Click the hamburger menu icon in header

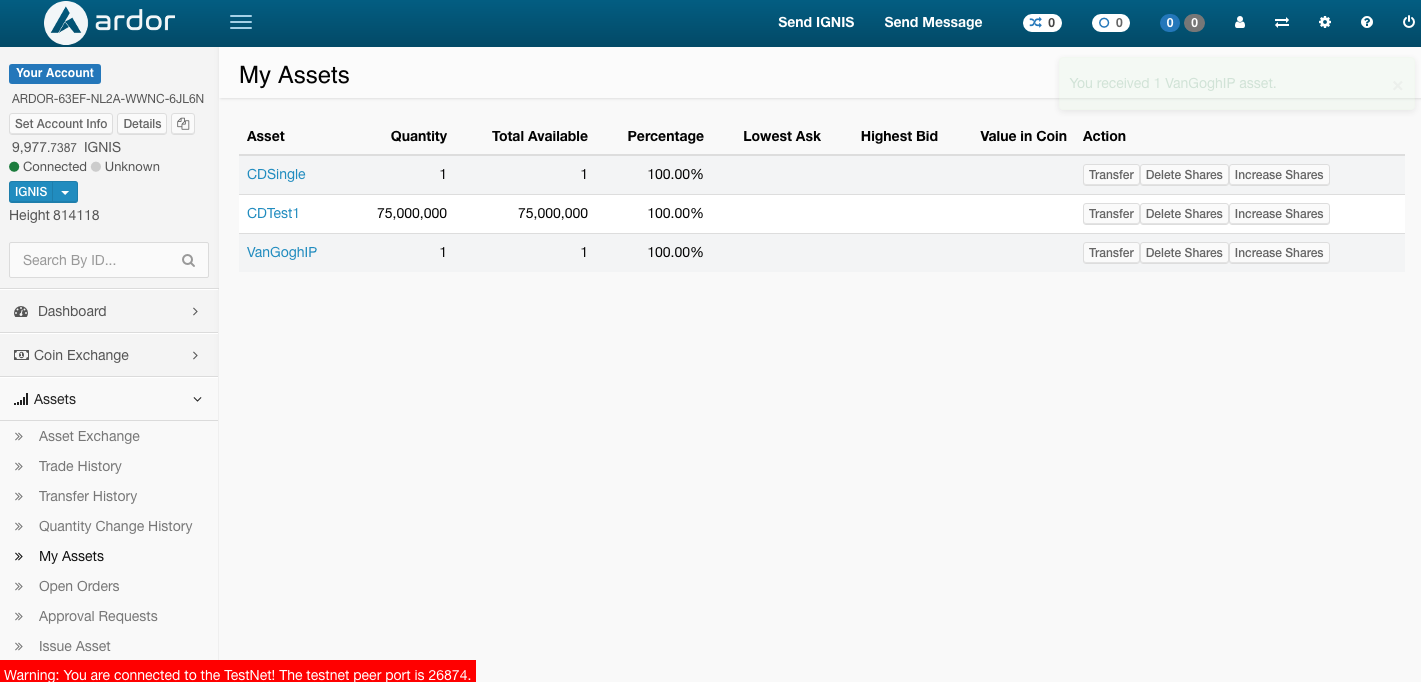click(241, 22)
